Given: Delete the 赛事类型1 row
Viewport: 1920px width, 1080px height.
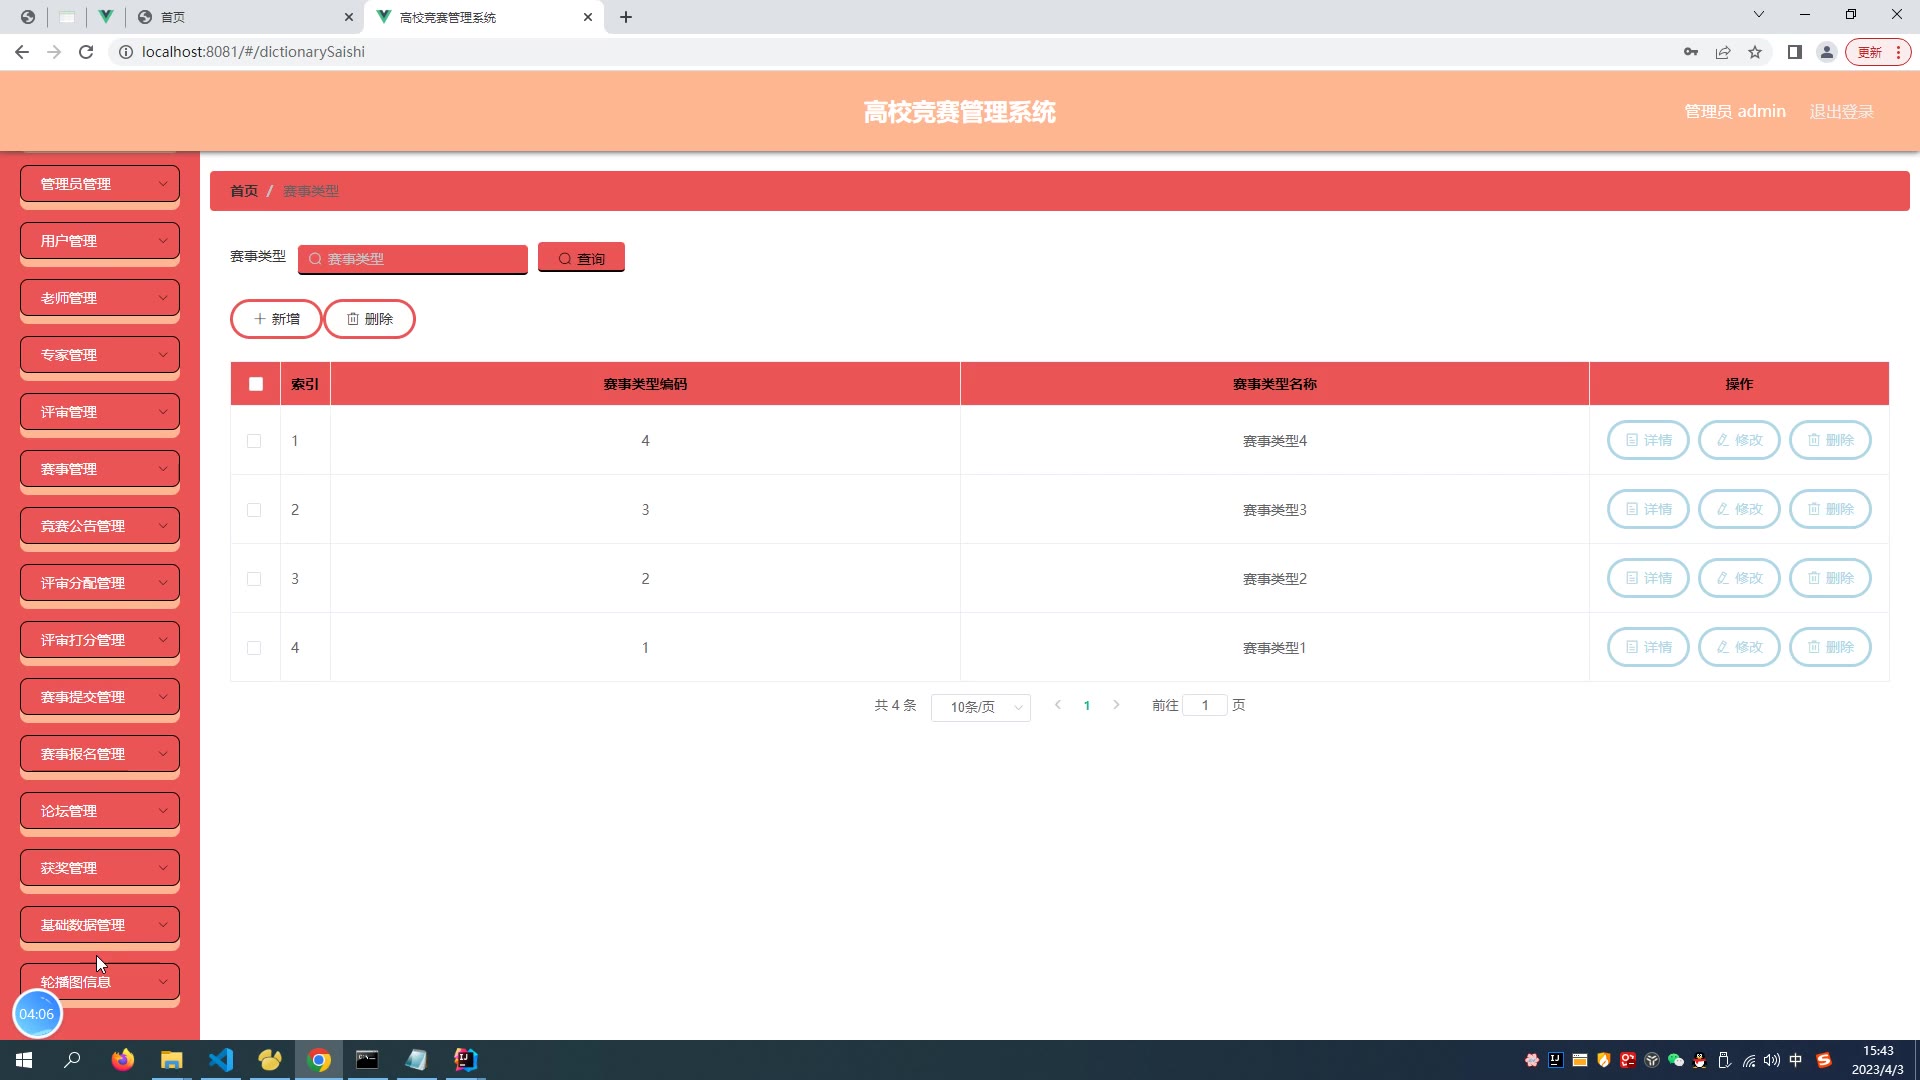Looking at the screenshot, I should tap(1830, 647).
